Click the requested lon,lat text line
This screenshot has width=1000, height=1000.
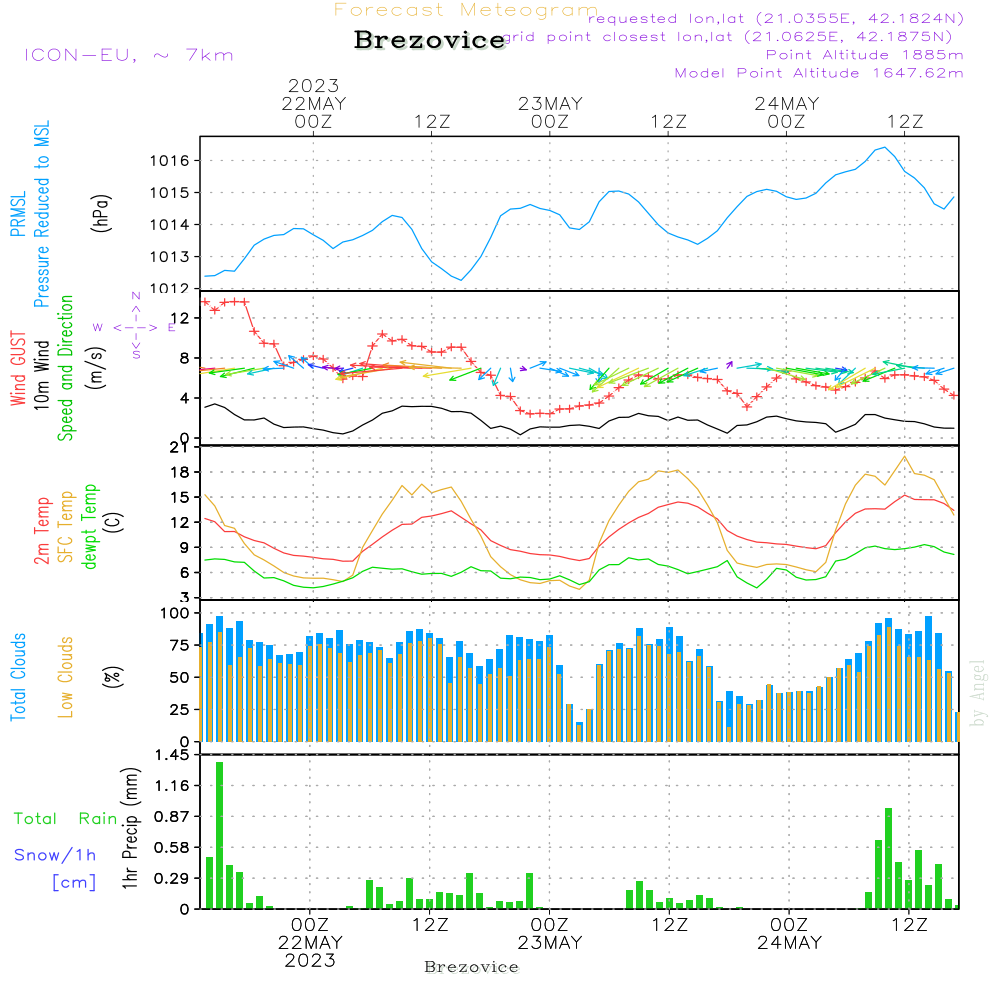coord(776,19)
